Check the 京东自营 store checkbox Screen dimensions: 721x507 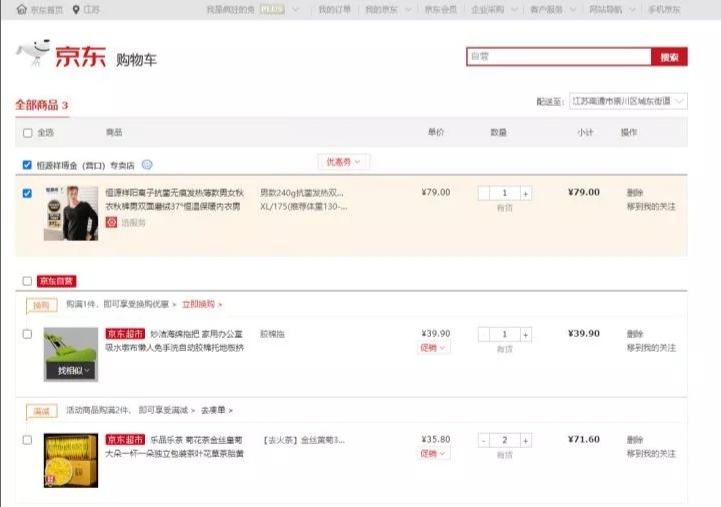pos(28,281)
